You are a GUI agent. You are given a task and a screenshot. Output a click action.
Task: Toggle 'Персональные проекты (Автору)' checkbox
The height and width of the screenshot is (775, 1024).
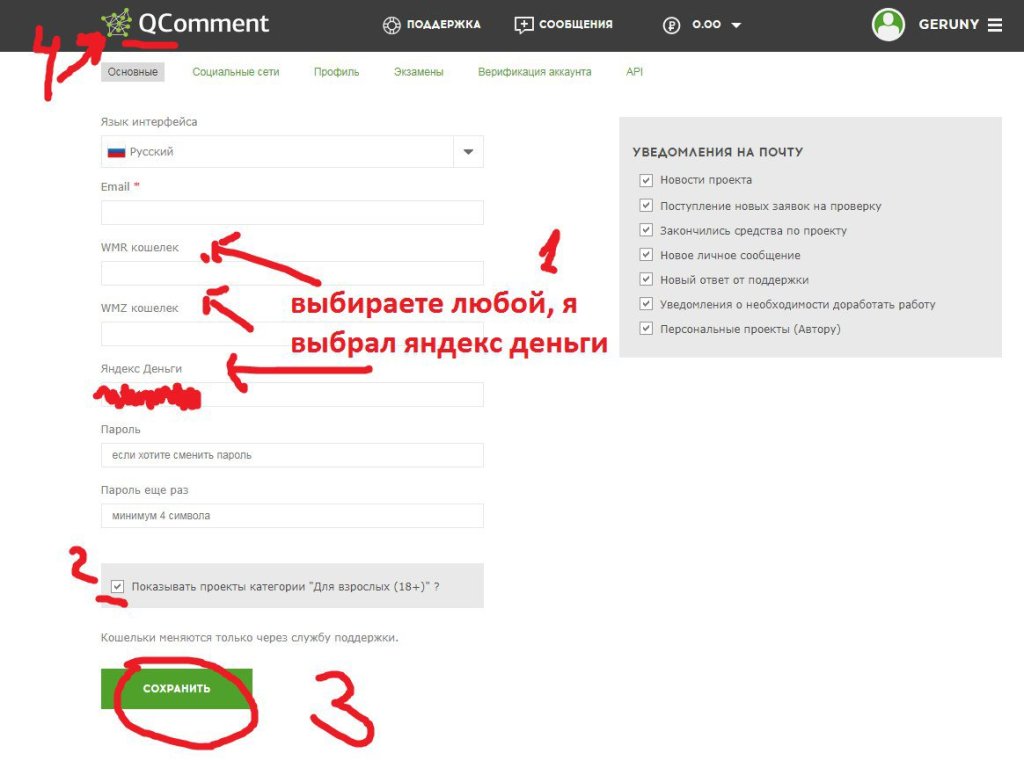pos(645,329)
